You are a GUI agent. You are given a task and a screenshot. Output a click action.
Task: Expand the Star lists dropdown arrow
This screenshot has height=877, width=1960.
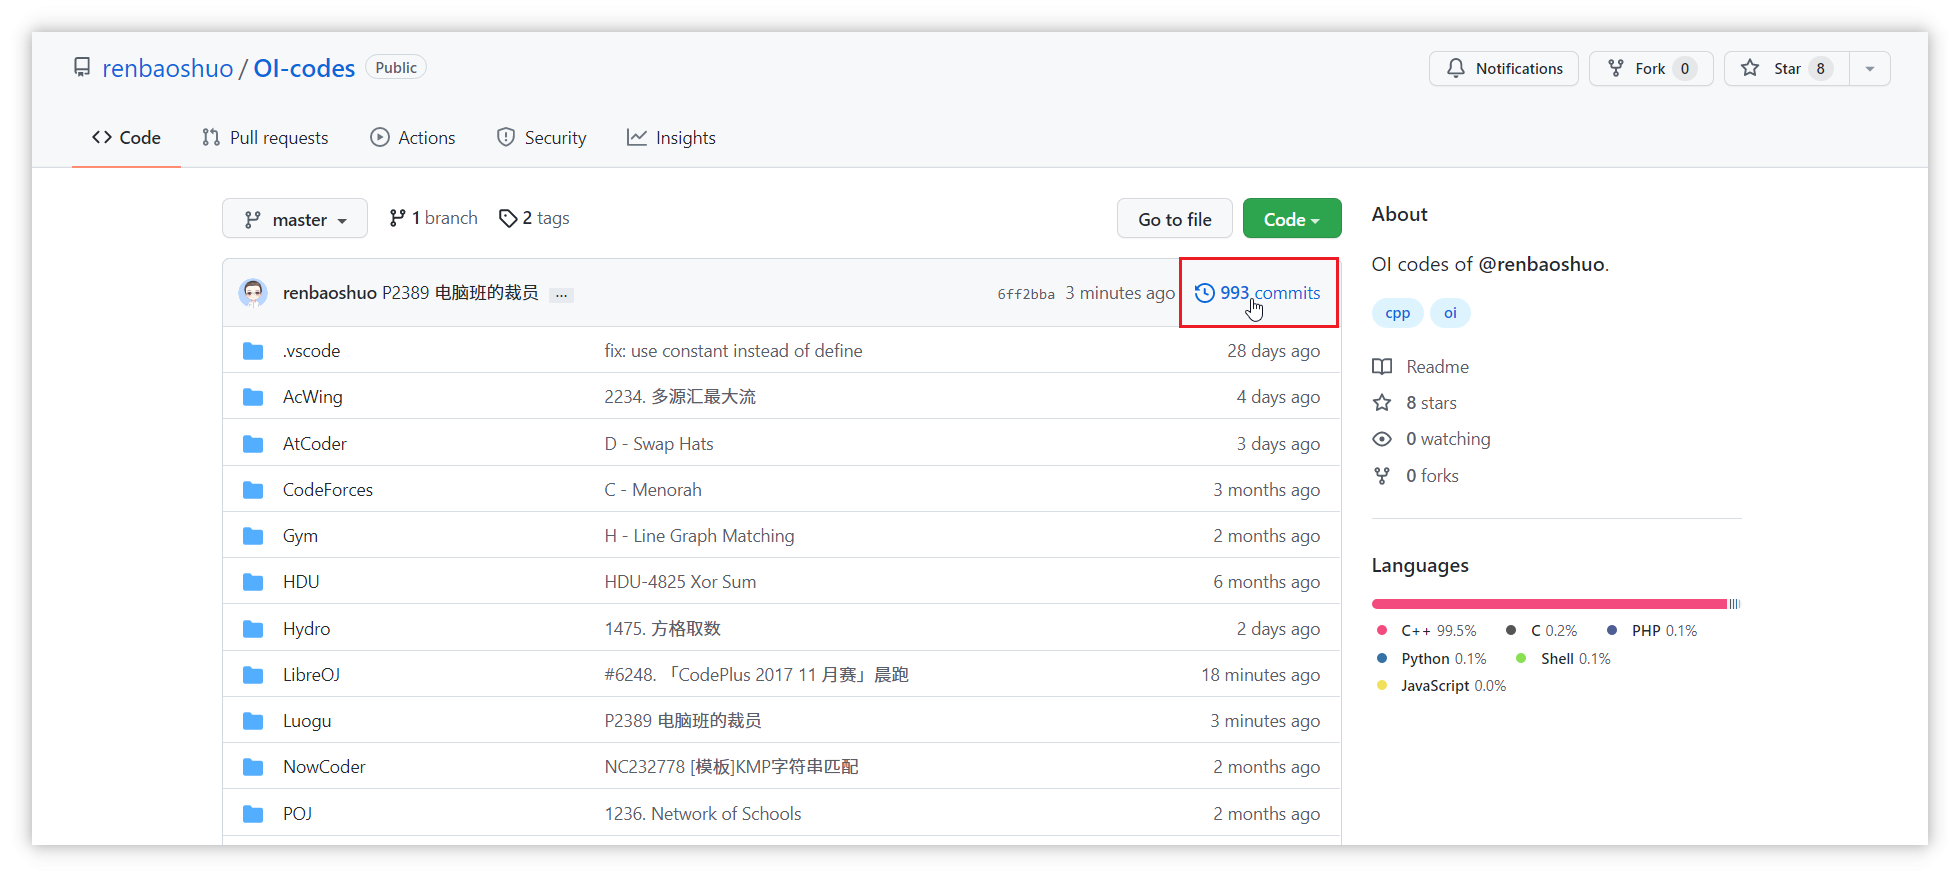[x=1870, y=68]
